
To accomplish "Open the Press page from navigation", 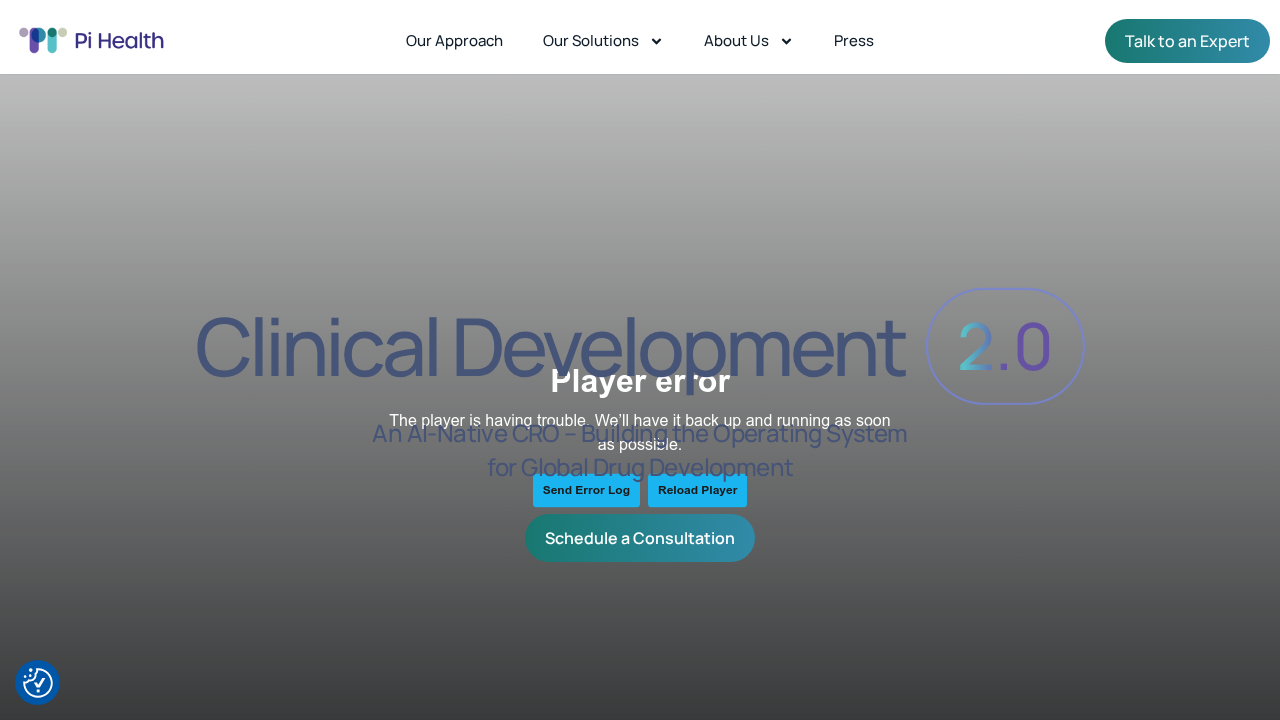I will [x=853, y=41].
